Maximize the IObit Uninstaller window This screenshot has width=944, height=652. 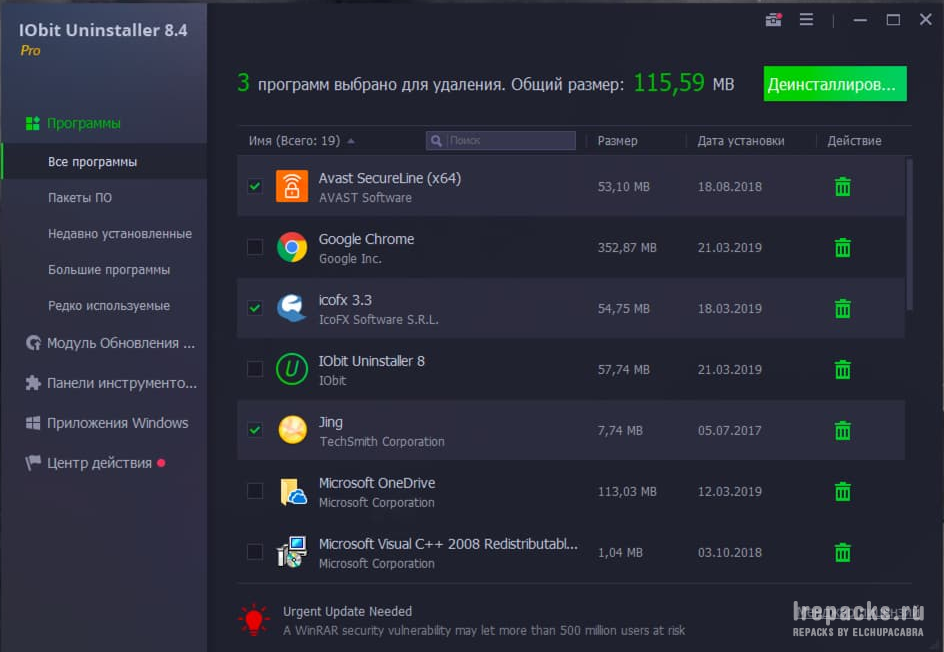tap(893, 20)
